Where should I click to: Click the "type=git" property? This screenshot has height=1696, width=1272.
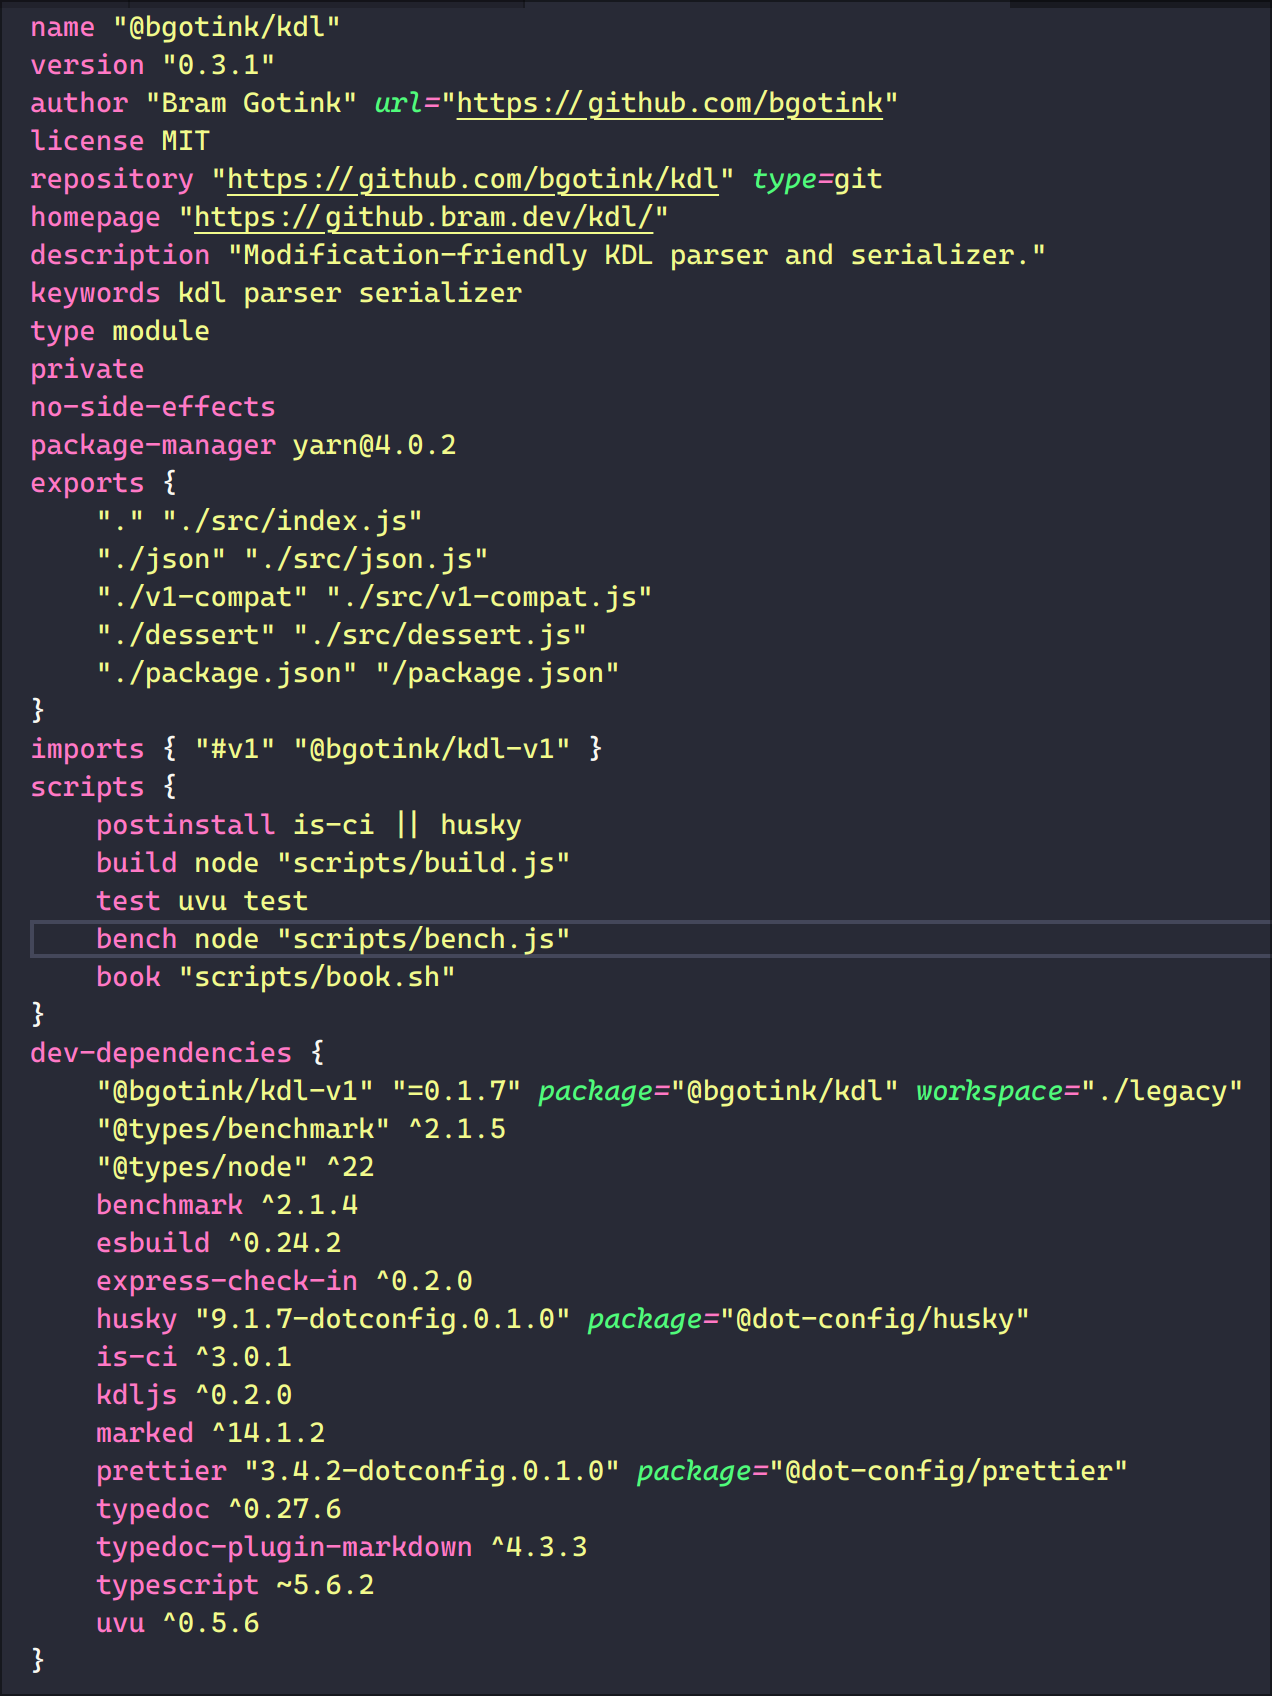818,179
